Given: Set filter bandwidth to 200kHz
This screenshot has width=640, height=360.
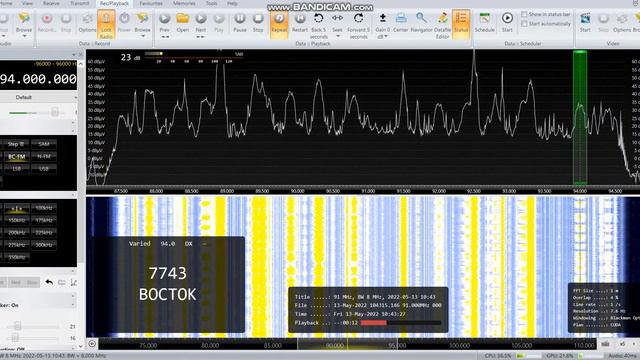Looking at the screenshot, I should (17, 233).
